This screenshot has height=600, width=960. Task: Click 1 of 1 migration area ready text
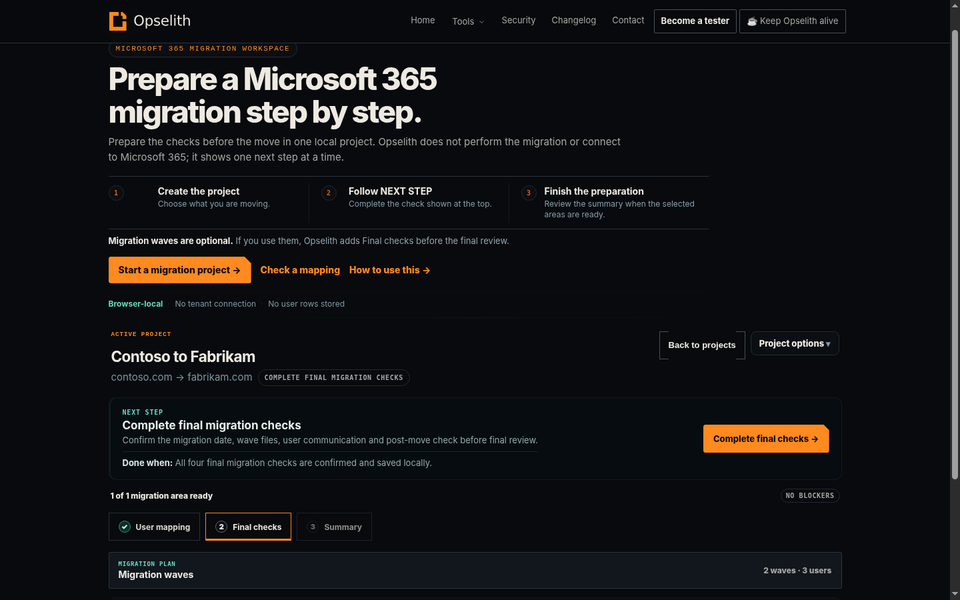click(x=162, y=495)
